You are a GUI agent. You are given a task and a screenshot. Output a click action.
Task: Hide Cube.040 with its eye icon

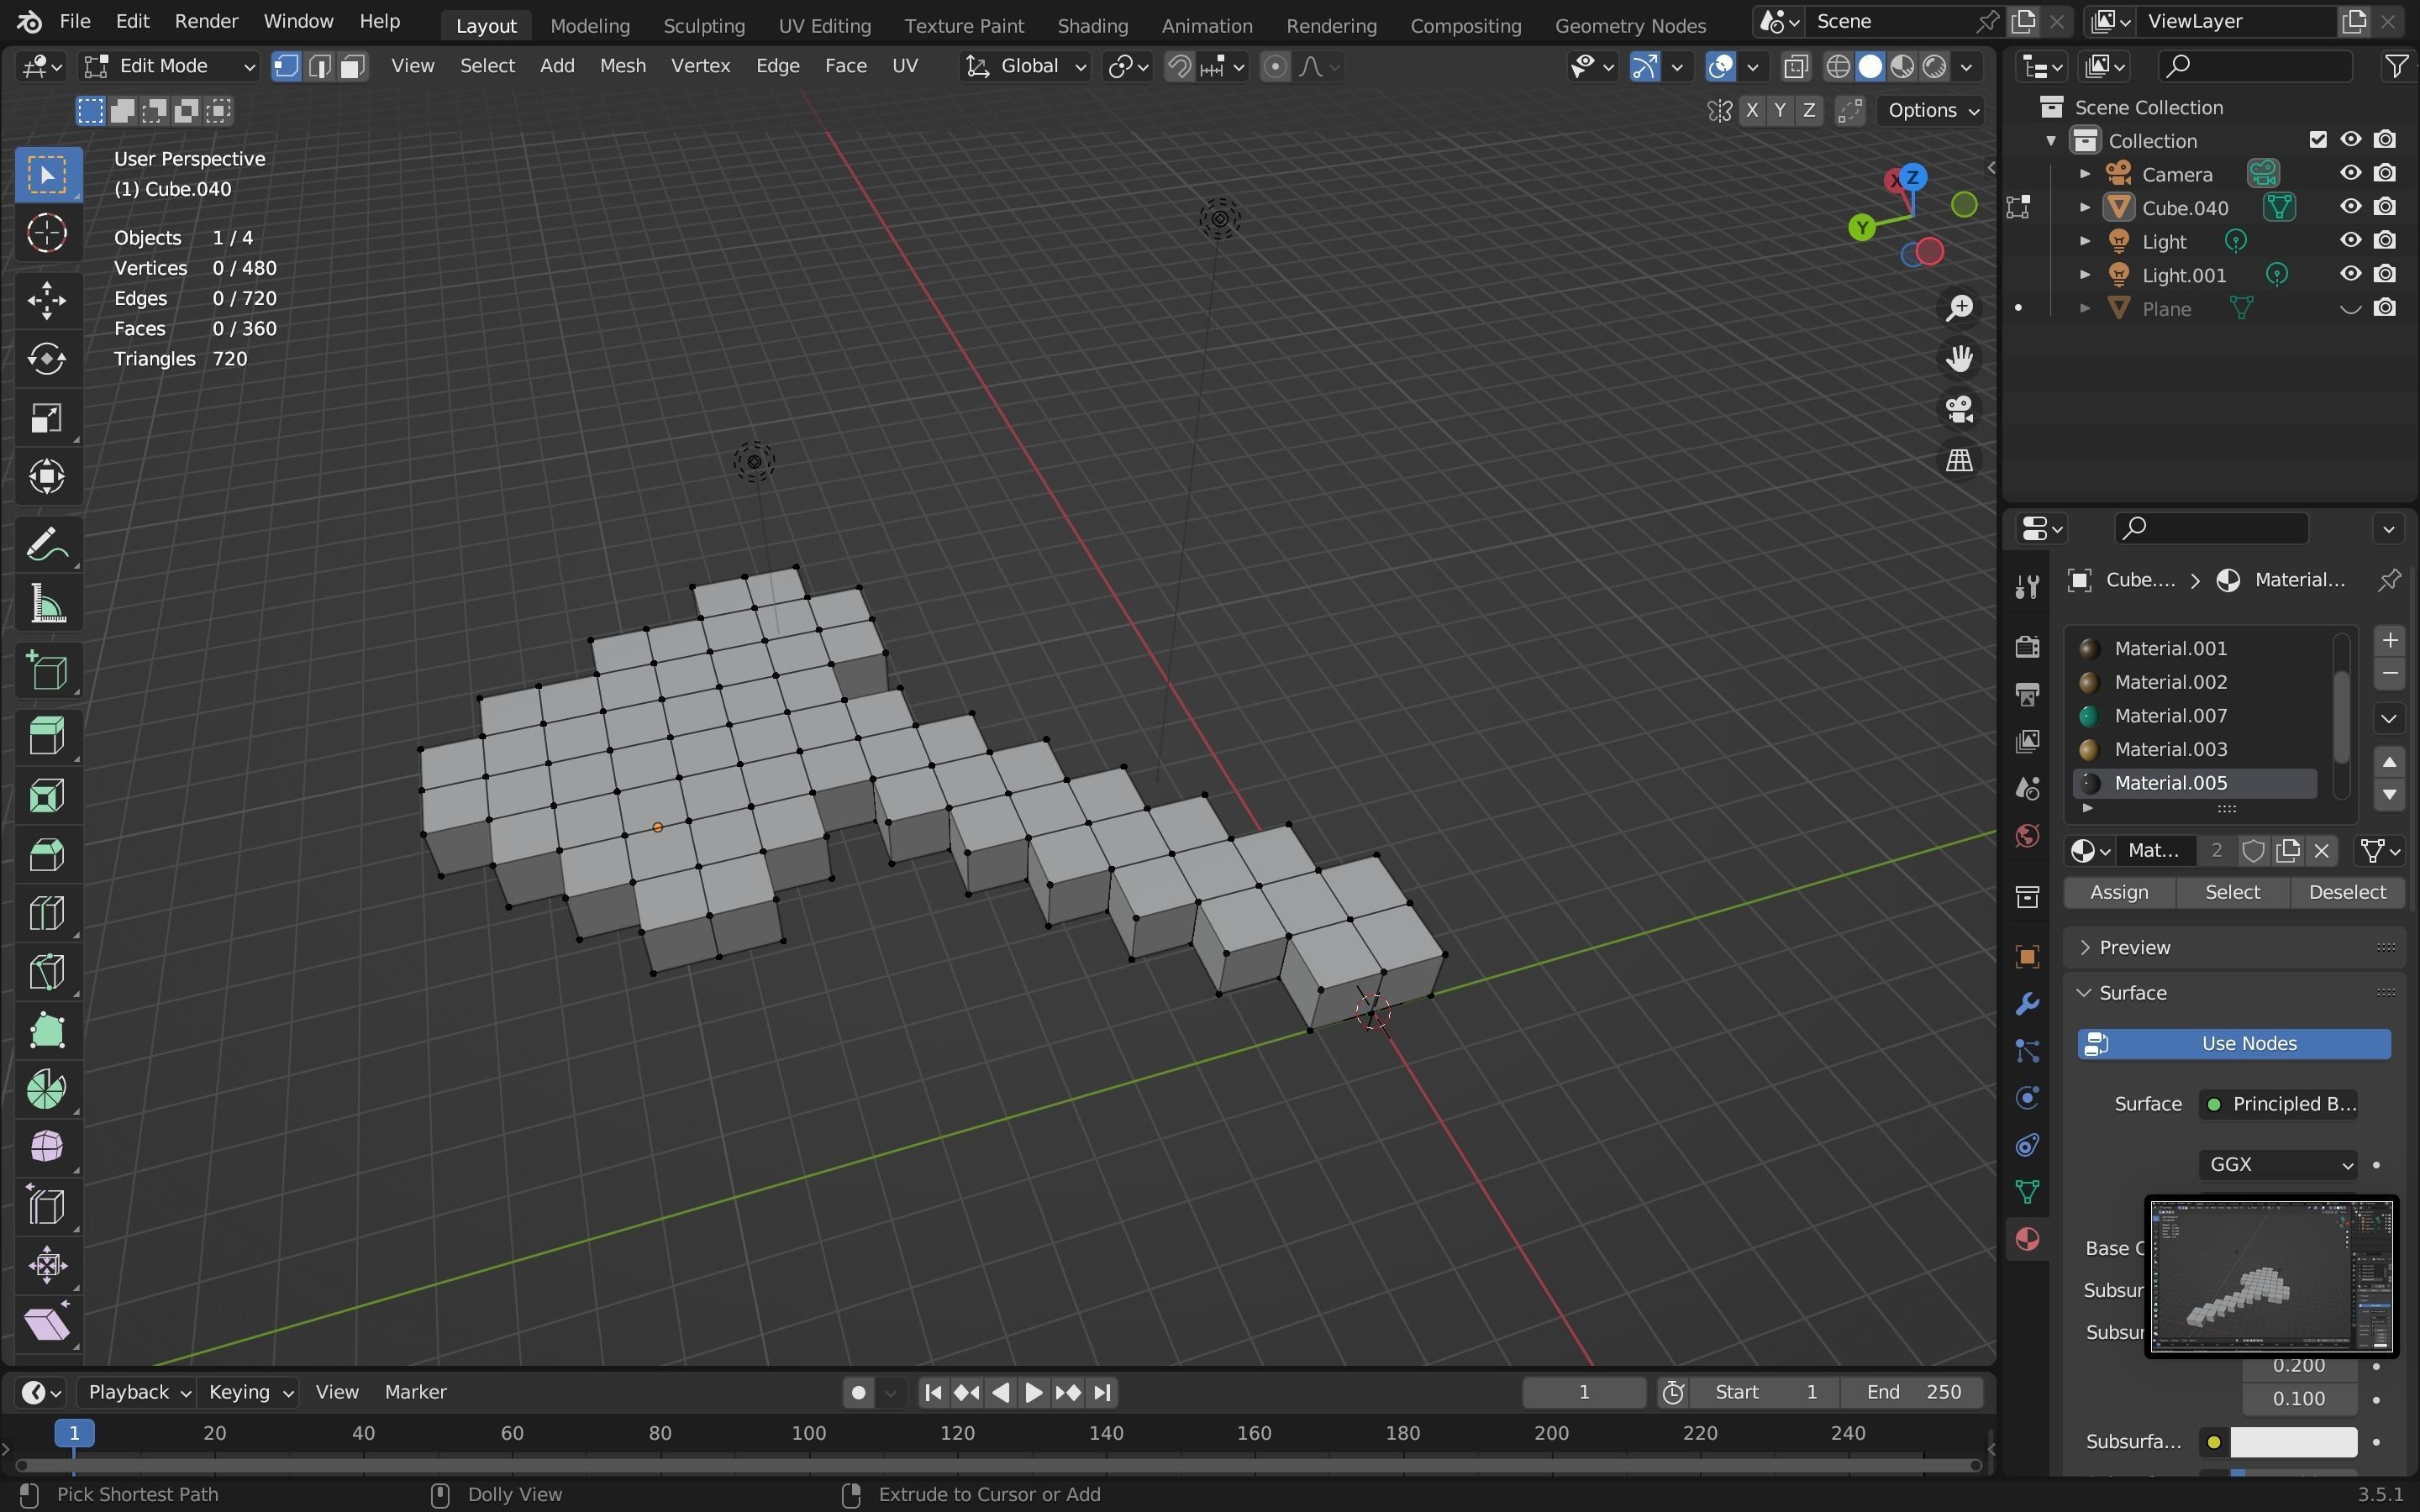coord(2350,207)
